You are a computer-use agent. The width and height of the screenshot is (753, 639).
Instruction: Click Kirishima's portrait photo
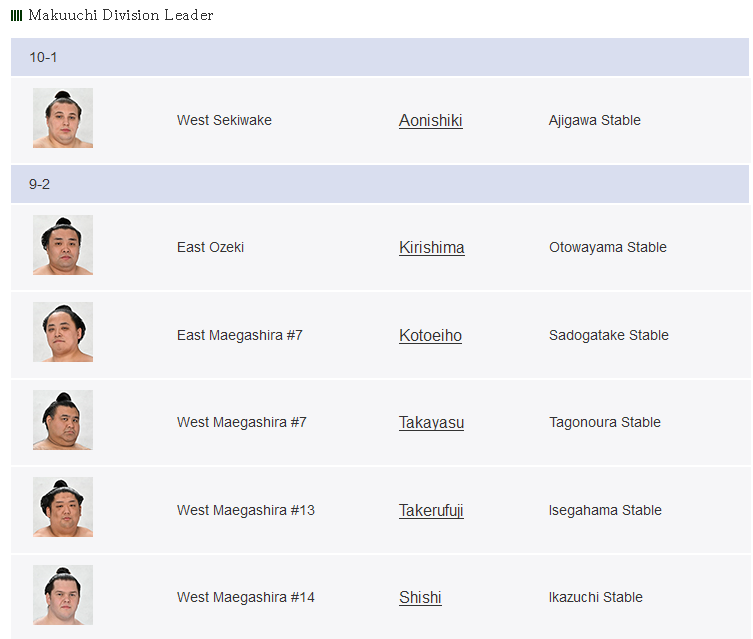pyautogui.click(x=63, y=245)
